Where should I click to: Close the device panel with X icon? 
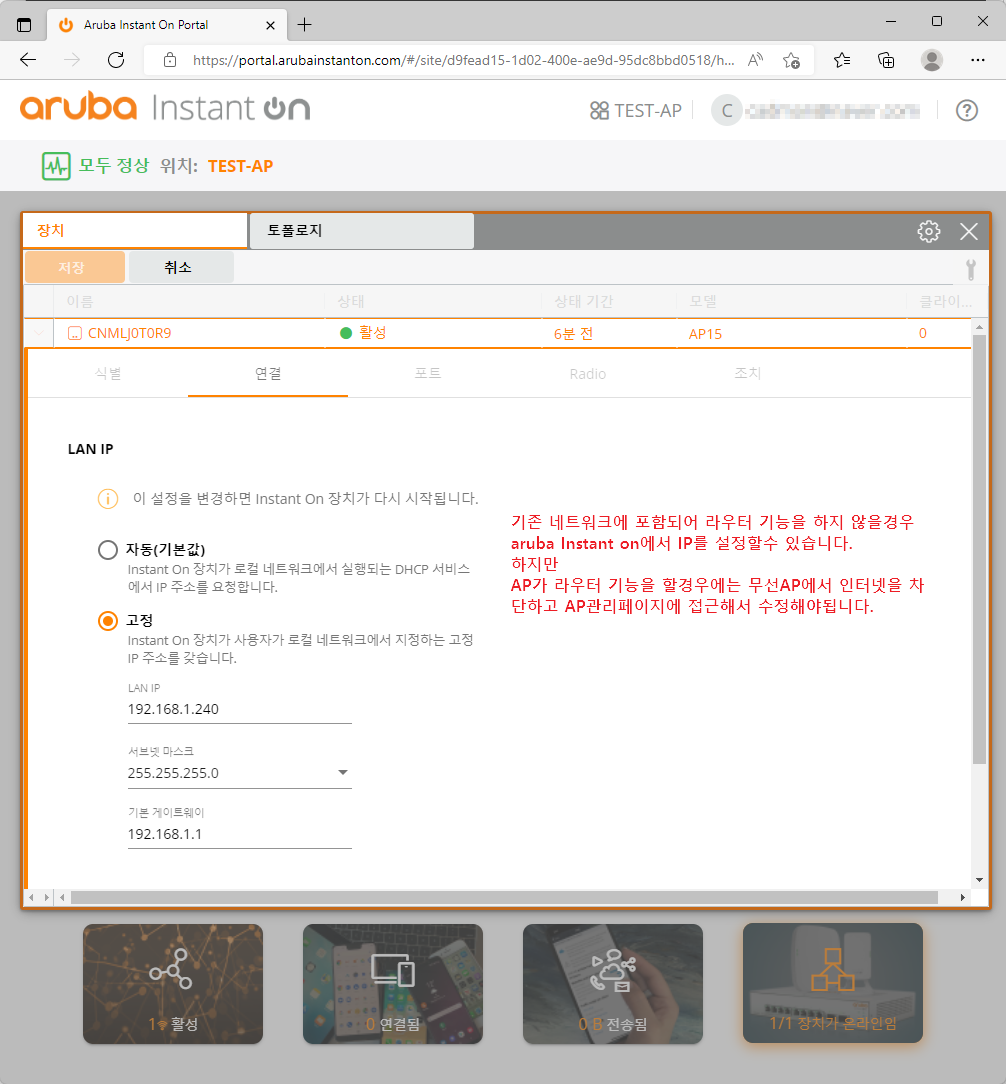point(969,232)
